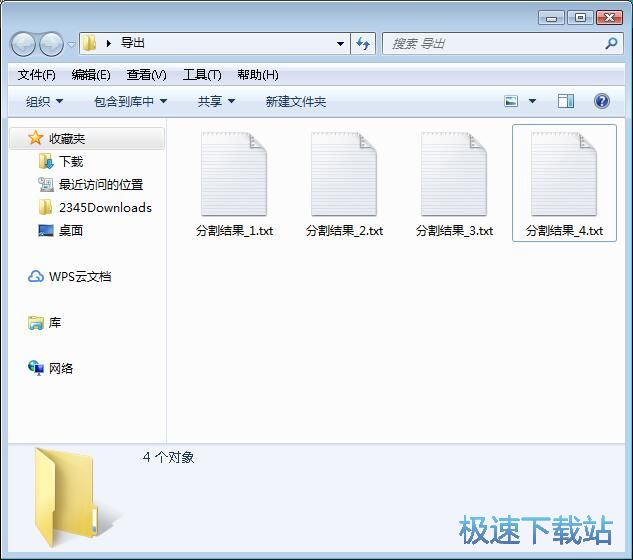The height and width of the screenshot is (560, 633).
Task: Close the 导出 window
Action: point(610,18)
